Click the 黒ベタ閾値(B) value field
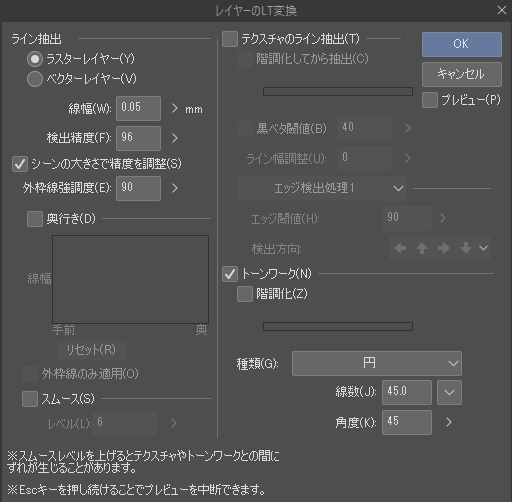Viewport: 512px width, 502px height. [x=364, y=128]
